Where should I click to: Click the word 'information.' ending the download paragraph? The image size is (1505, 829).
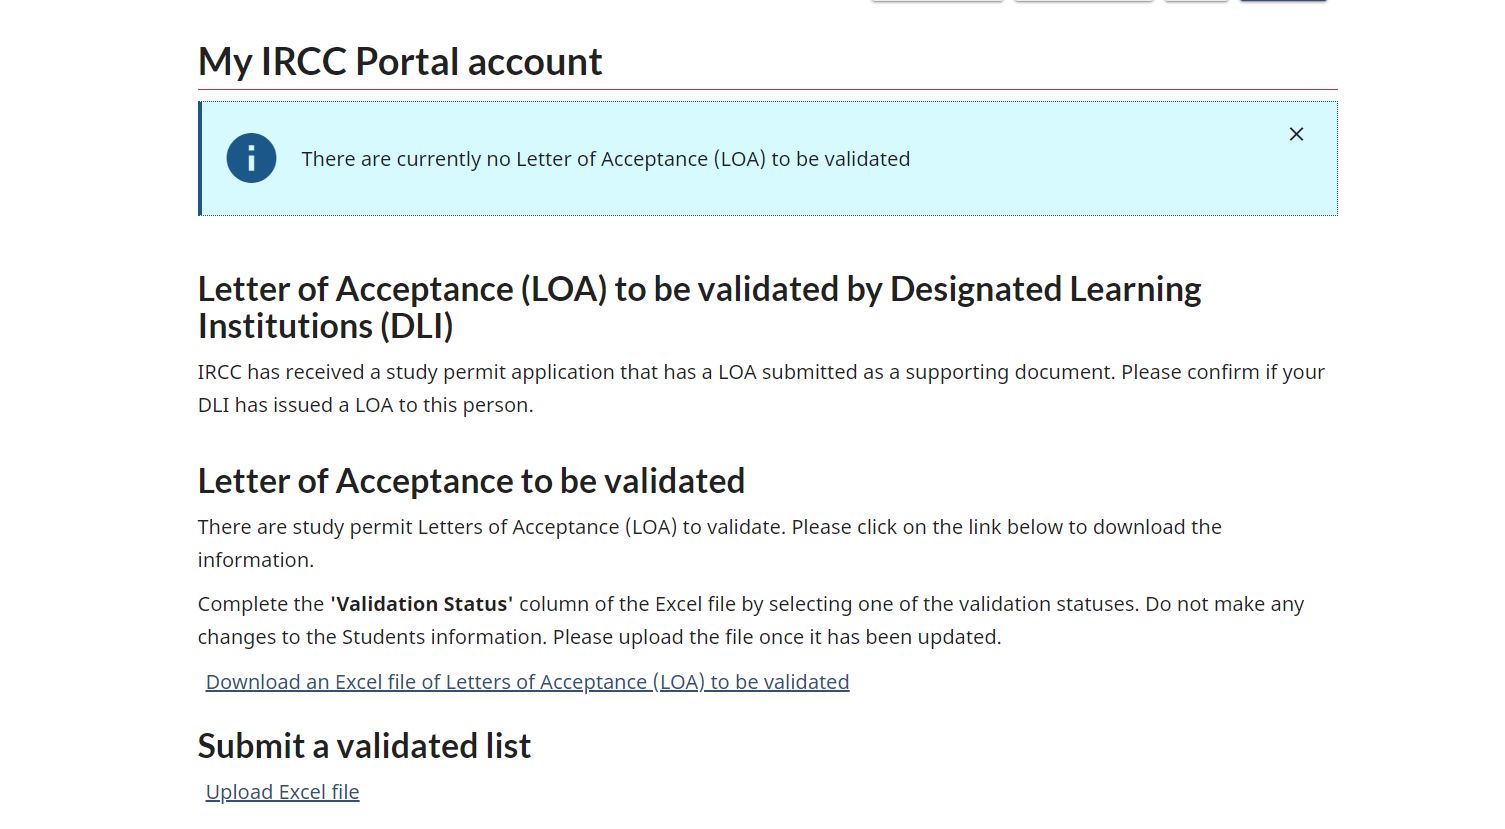tap(256, 560)
